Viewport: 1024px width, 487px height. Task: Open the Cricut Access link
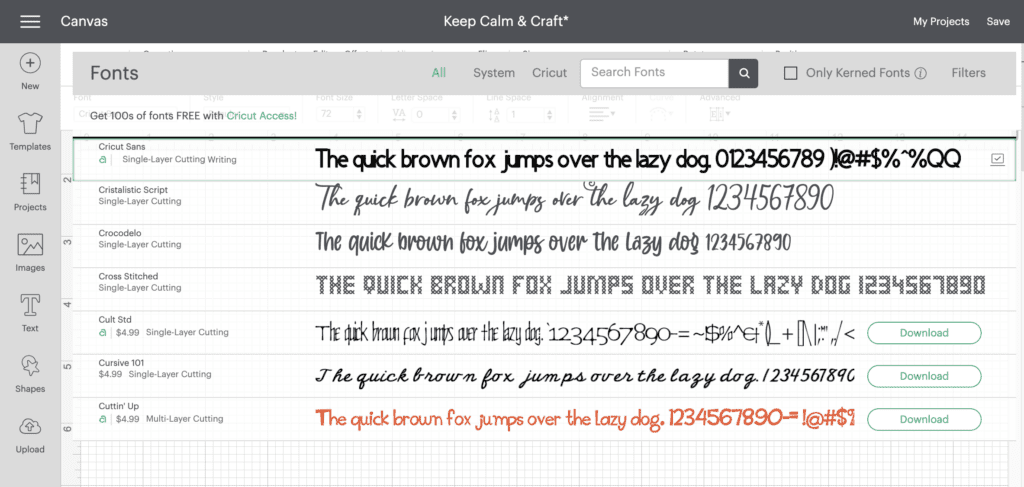tap(261, 116)
